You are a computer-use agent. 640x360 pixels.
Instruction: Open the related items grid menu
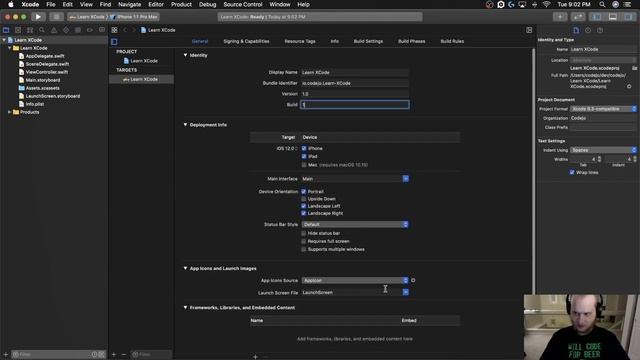pos(114,30)
